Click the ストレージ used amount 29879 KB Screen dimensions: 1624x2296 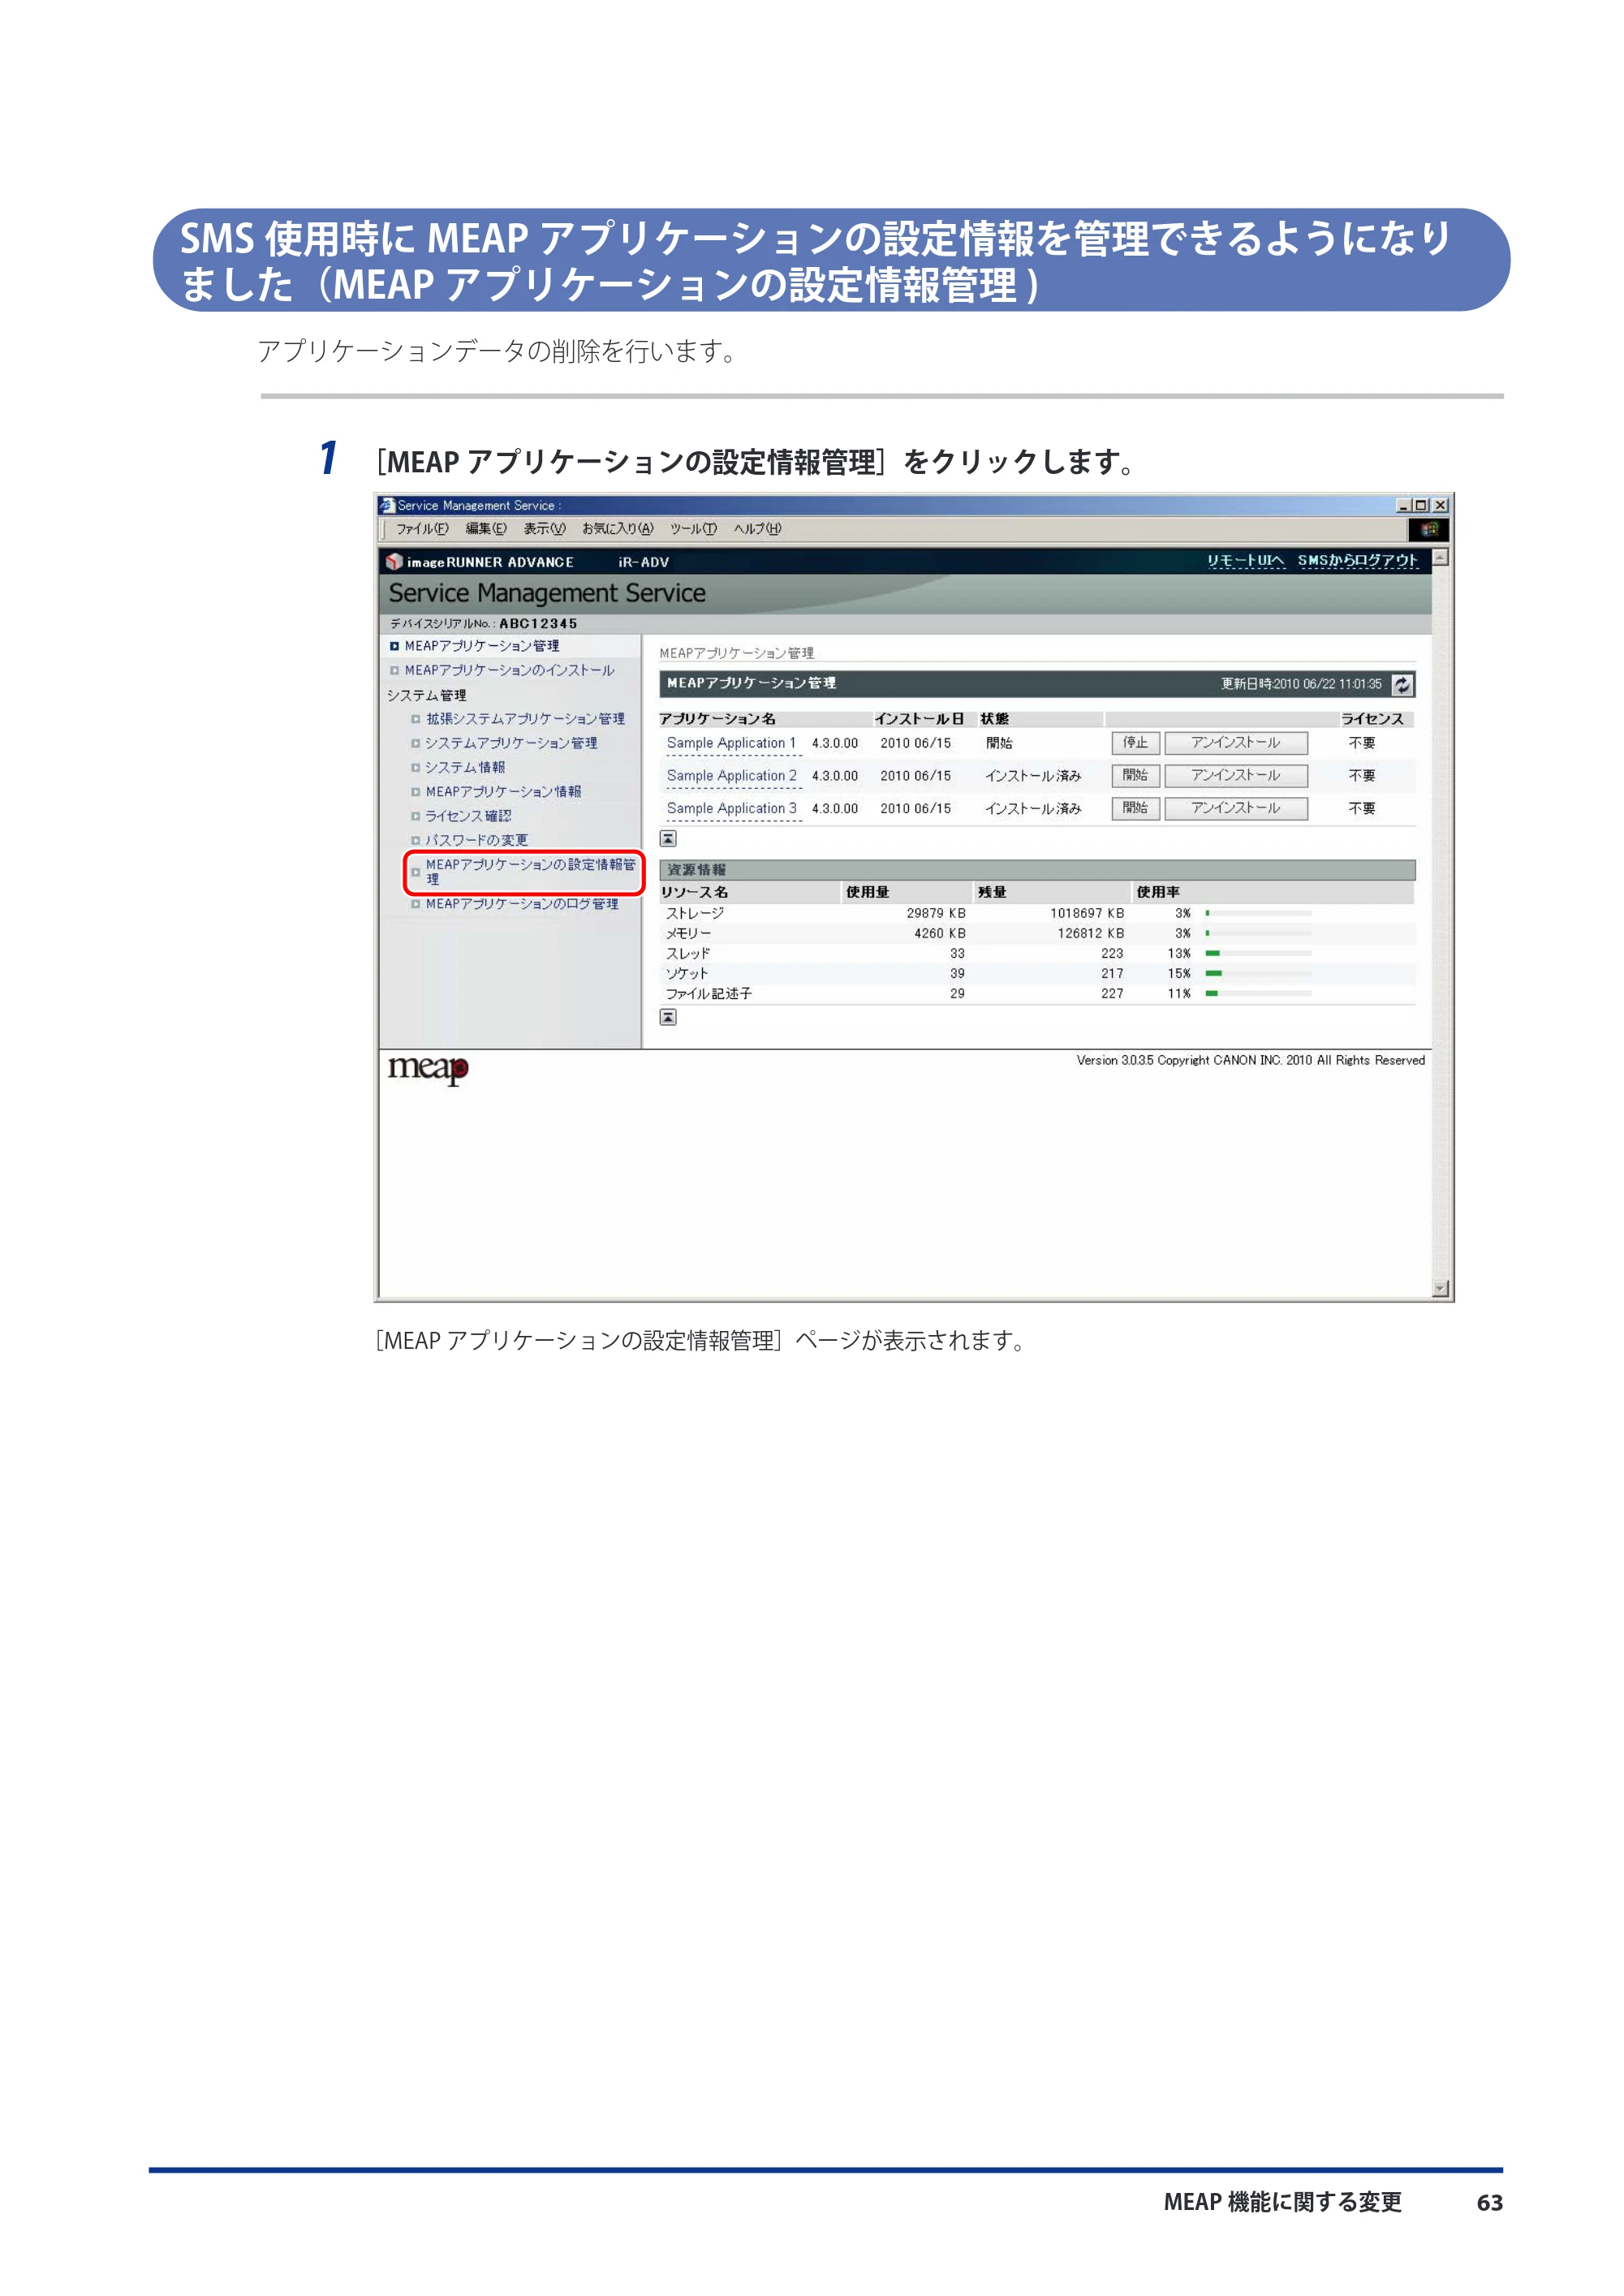click(x=936, y=913)
